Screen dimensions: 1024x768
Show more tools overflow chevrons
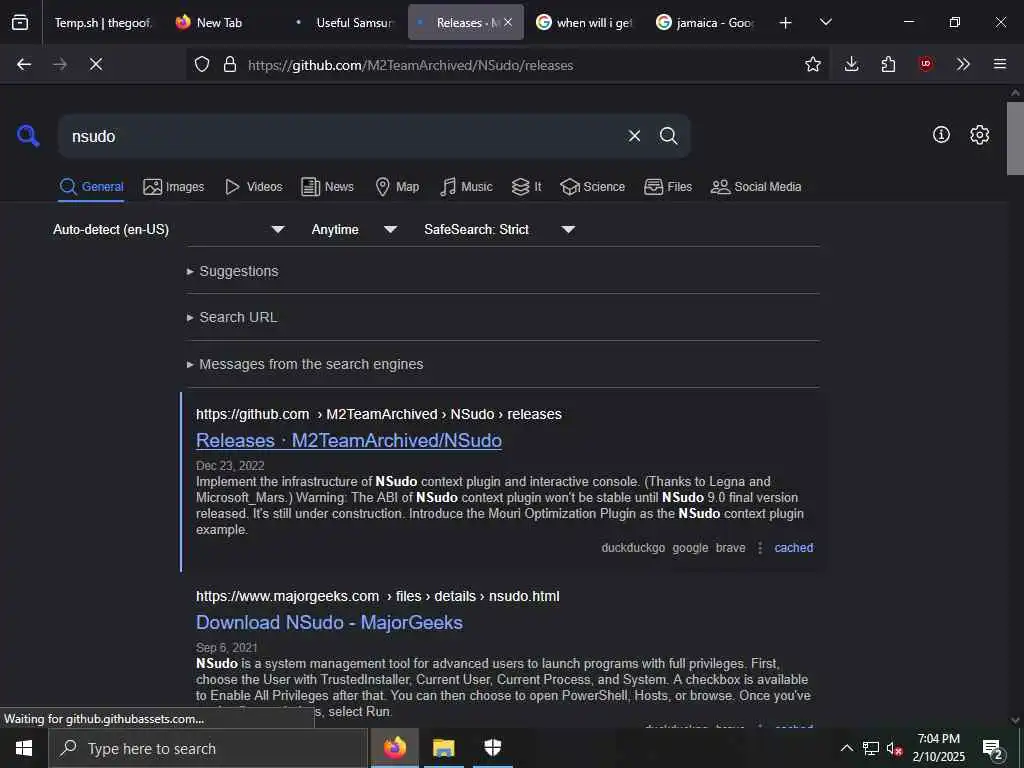point(963,64)
